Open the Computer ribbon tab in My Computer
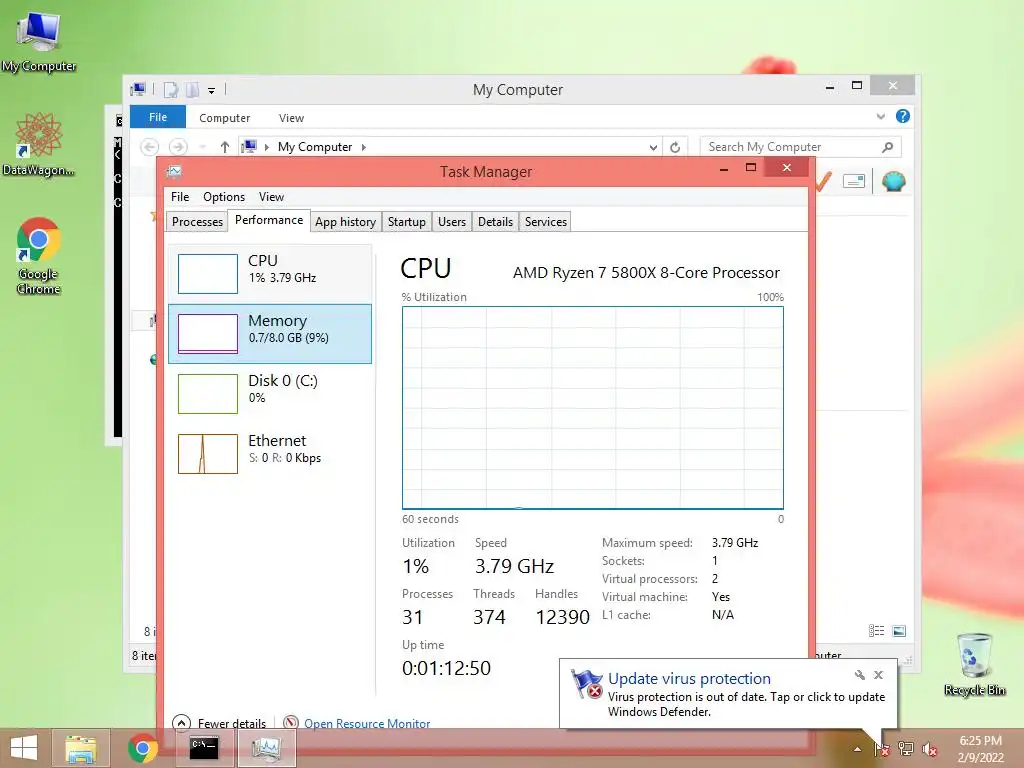 pyautogui.click(x=225, y=118)
